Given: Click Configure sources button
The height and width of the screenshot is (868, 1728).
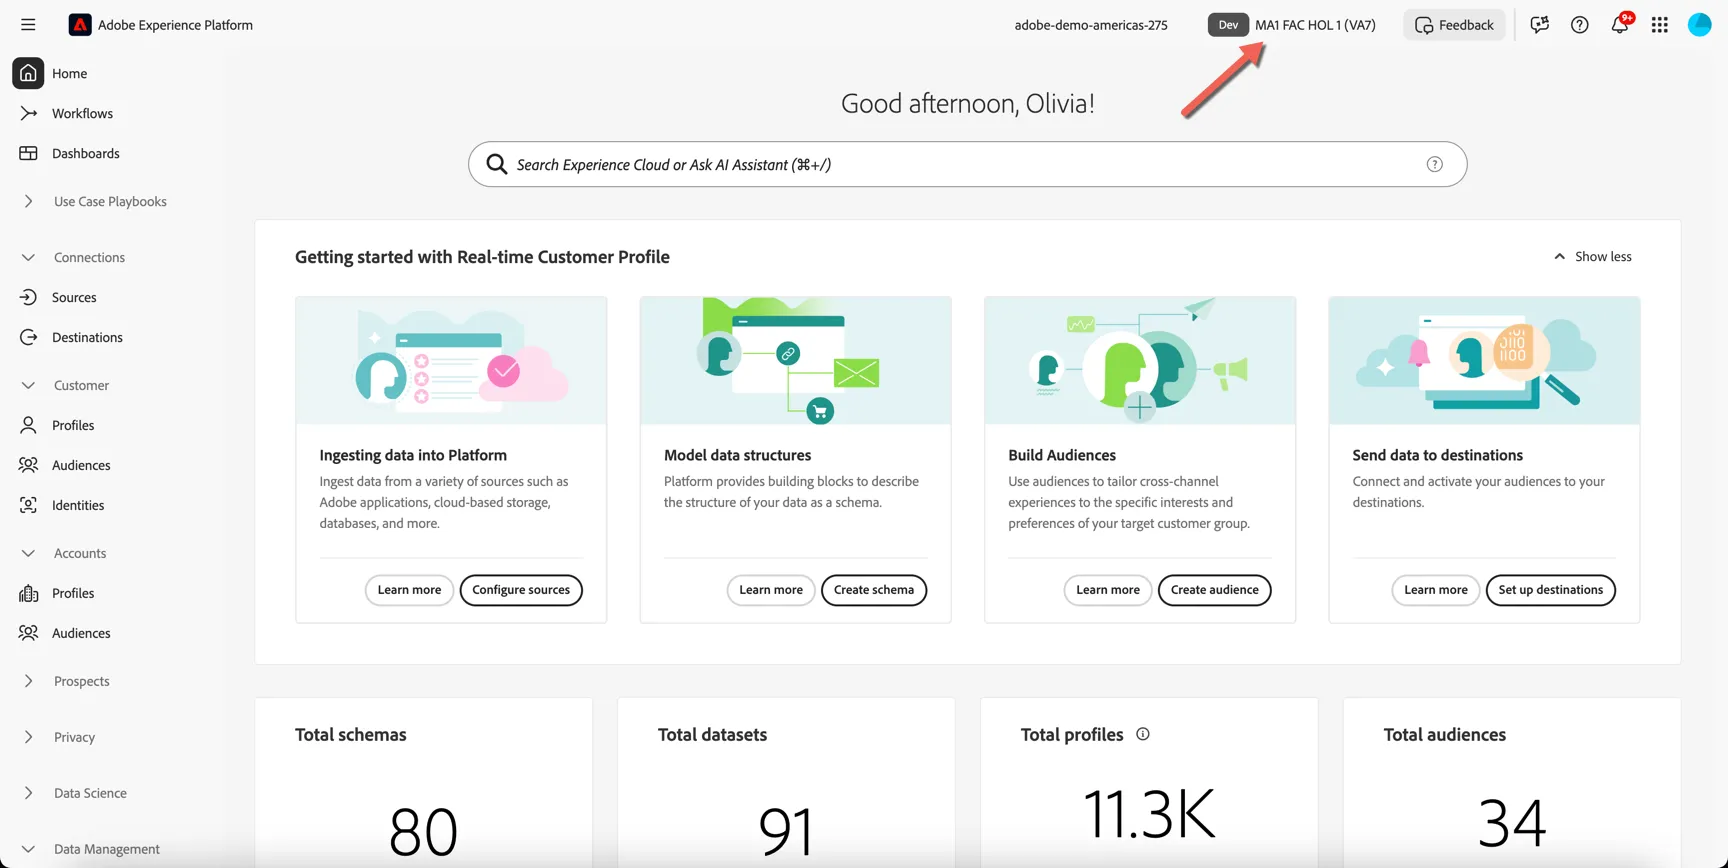Looking at the screenshot, I should pyautogui.click(x=521, y=590).
